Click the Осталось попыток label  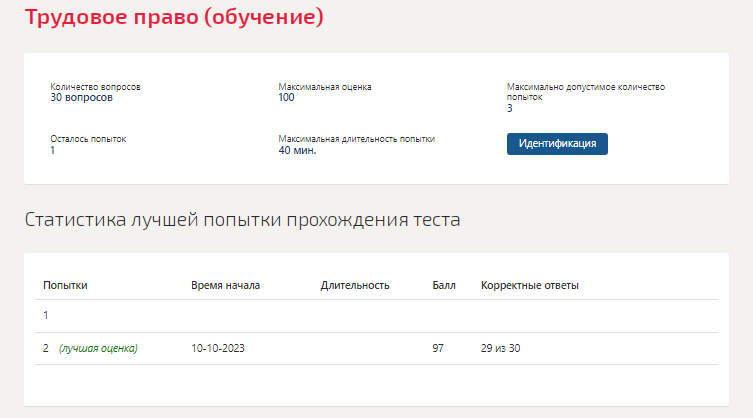pos(88,139)
